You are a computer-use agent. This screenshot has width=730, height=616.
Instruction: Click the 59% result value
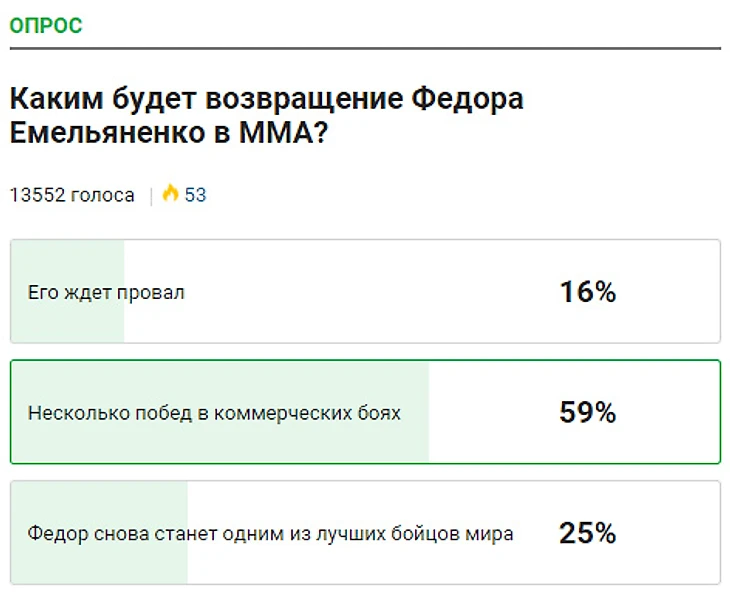[x=588, y=412]
